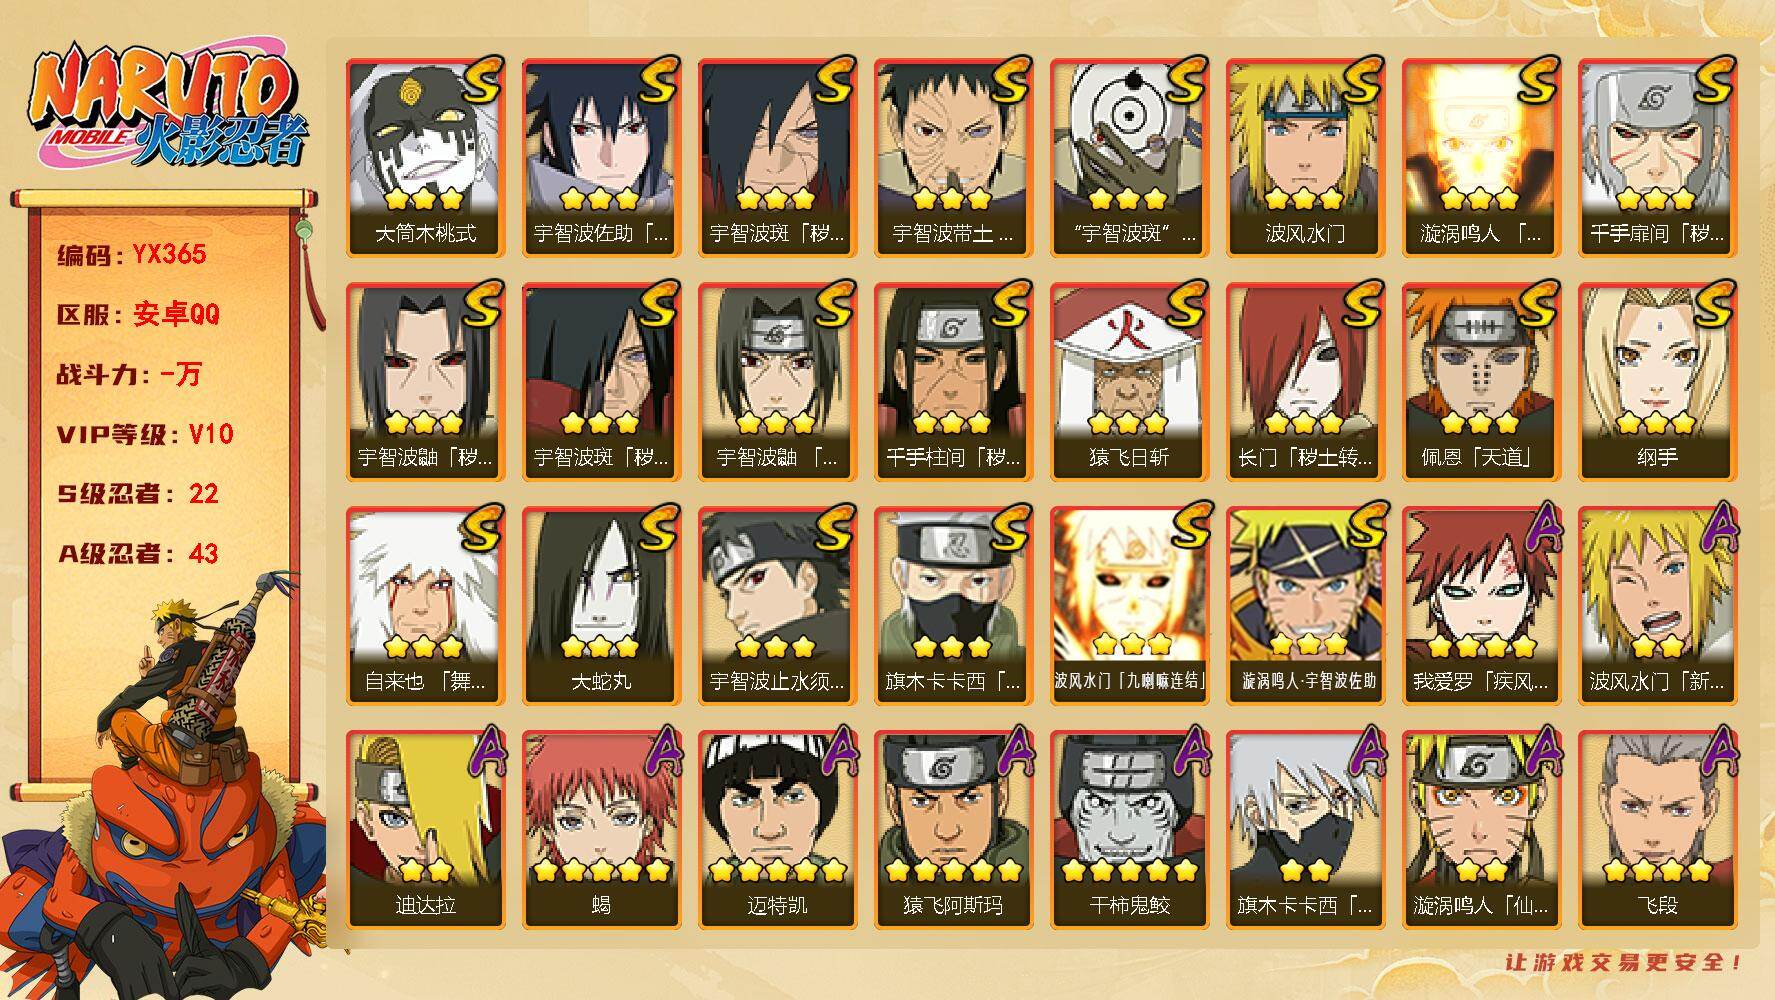Viewport: 1775px width, 1000px height.
Task: Click the S级忍者 22 count
Action: (137, 494)
